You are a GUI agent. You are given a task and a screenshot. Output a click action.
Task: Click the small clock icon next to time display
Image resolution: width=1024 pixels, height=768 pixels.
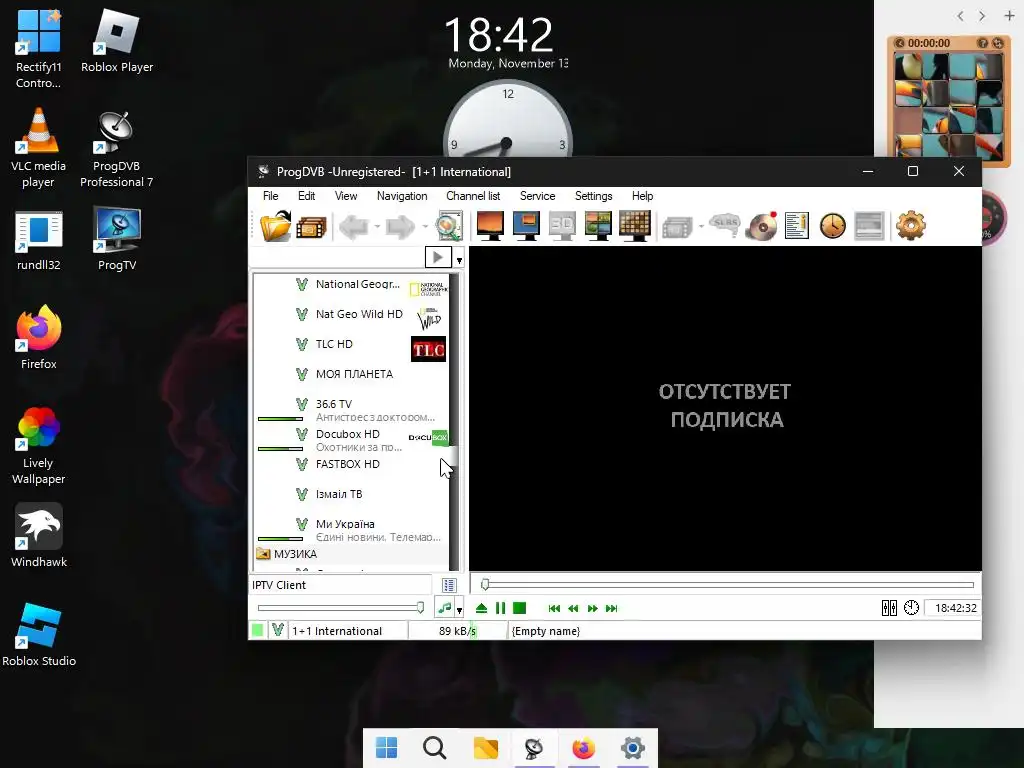click(x=911, y=608)
